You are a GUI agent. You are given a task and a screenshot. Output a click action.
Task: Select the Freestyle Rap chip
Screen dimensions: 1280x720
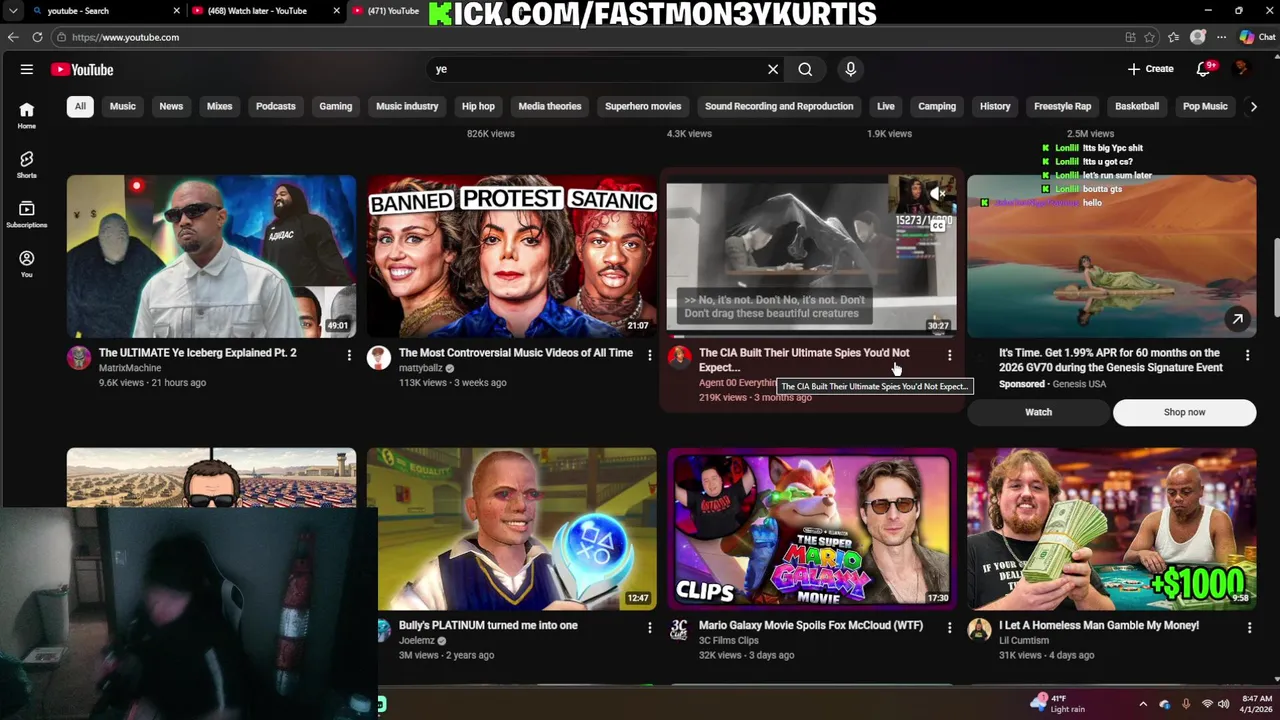(1062, 106)
